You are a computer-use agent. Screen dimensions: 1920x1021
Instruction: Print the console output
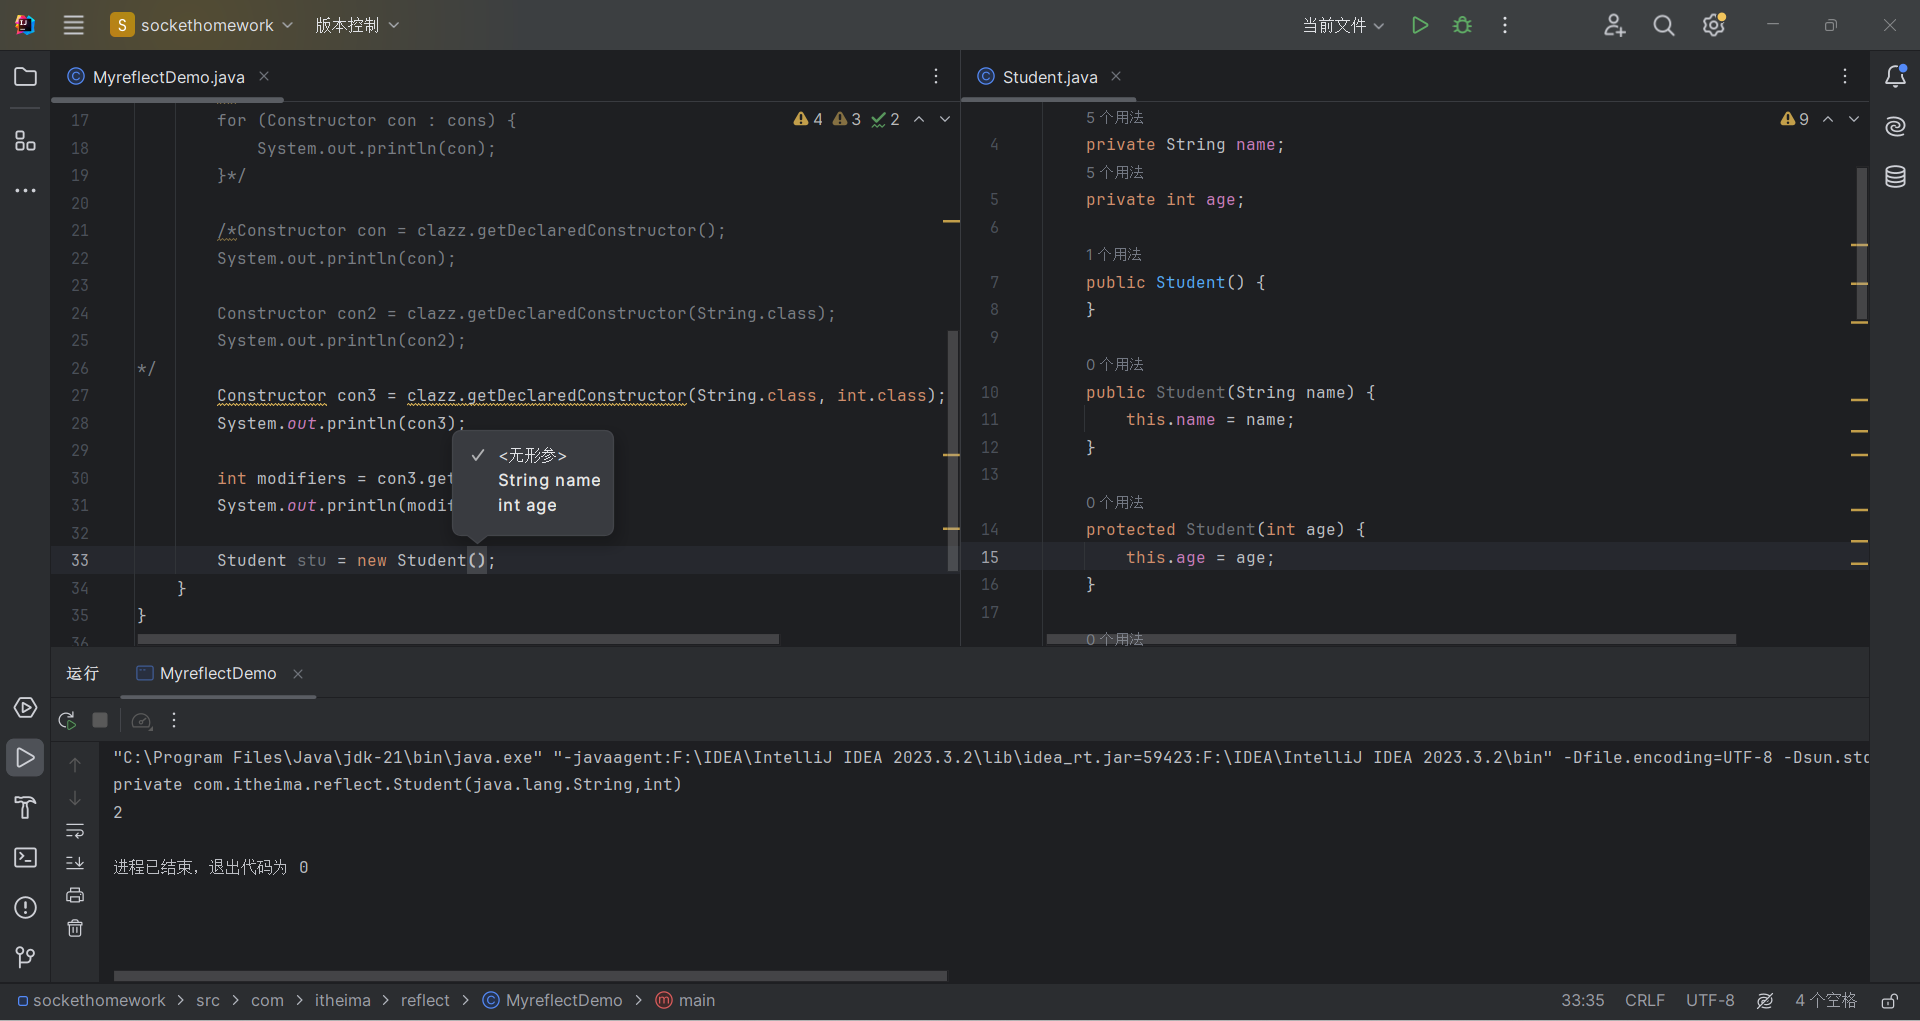(75, 895)
